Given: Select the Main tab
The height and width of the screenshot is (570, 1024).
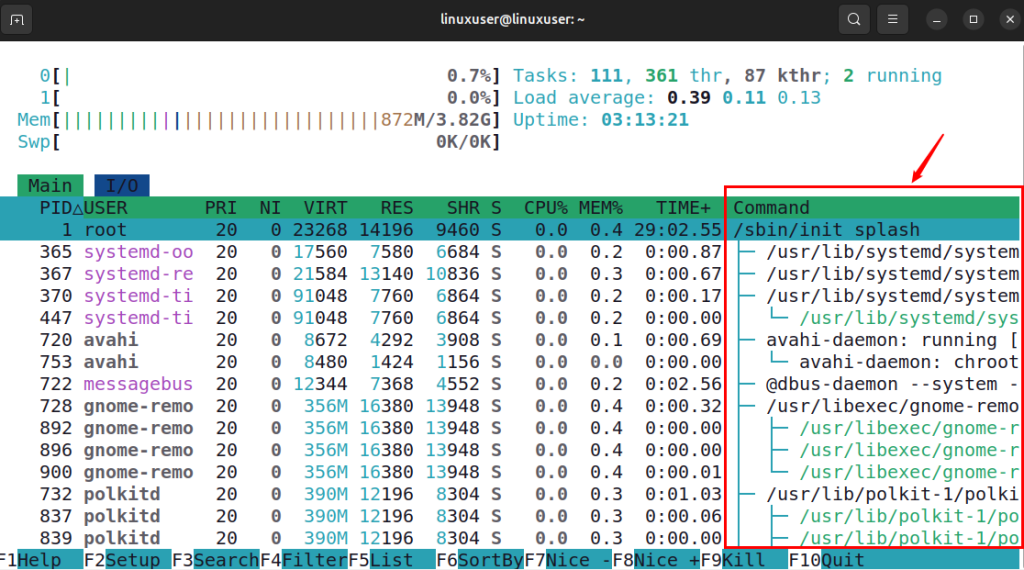Looking at the screenshot, I should (50, 185).
